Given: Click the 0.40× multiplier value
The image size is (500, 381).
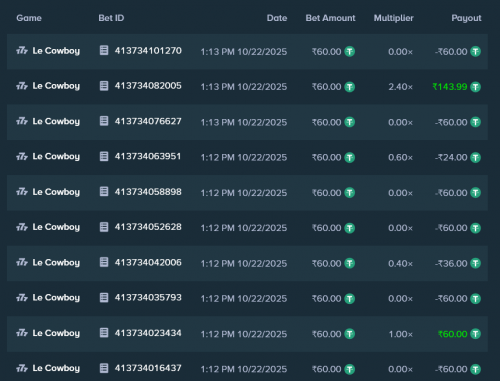Looking at the screenshot, I should [x=400, y=263].
